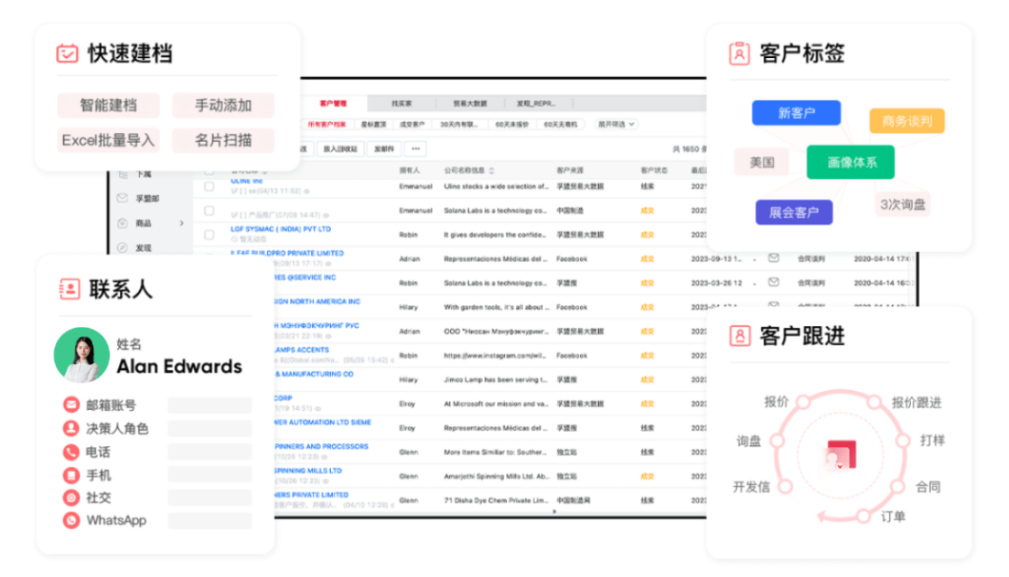1009x577 pixels.
Task: Click the 邮箱账号 envelope icon
Action: pos(71,405)
